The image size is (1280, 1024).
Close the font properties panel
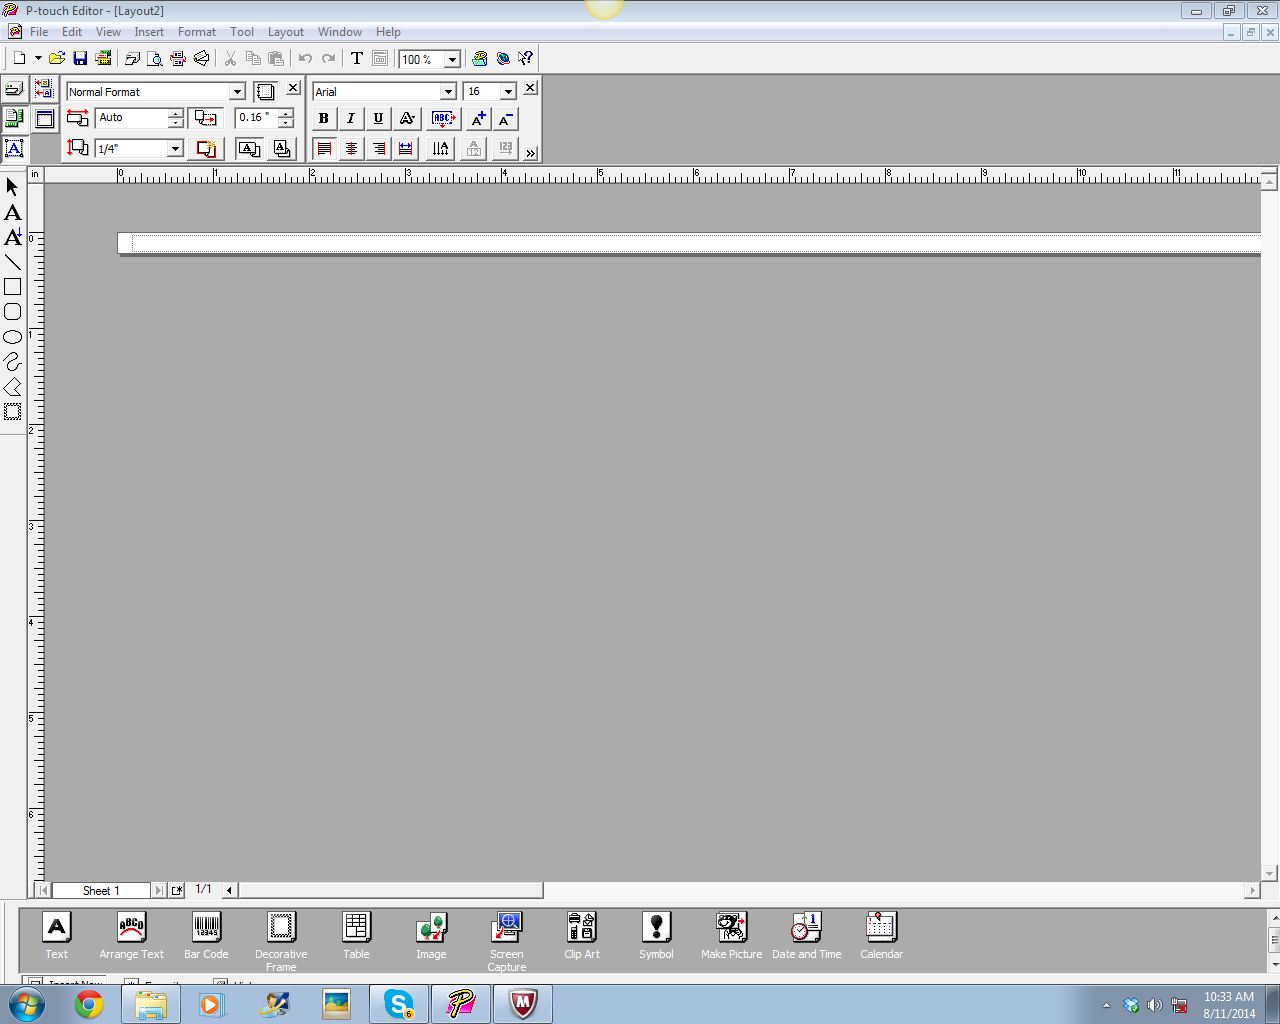530,88
